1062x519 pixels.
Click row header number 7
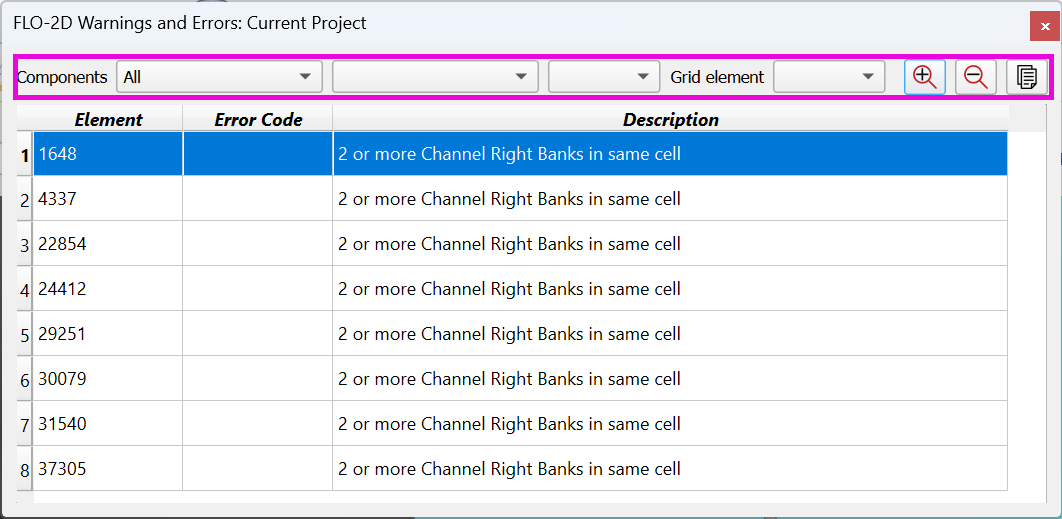tap(25, 425)
